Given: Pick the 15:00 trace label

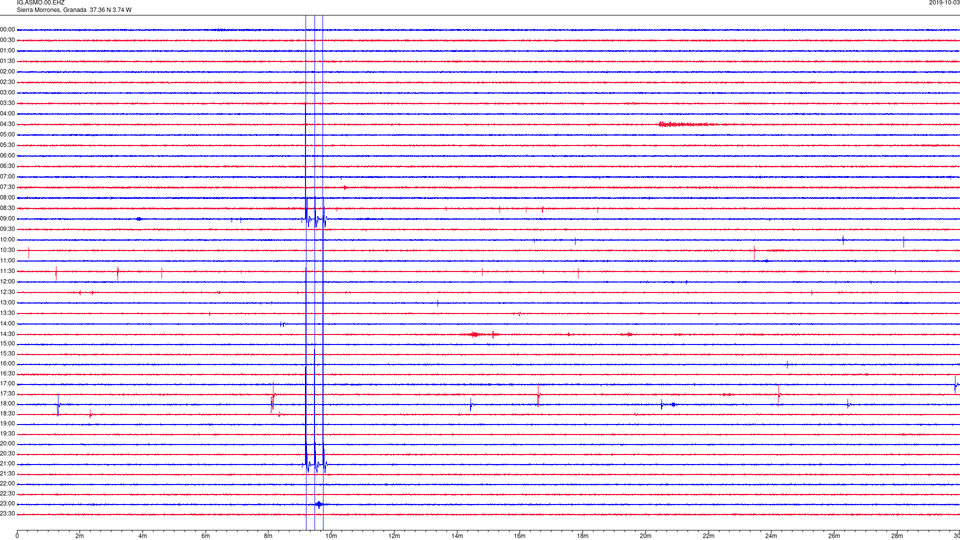Looking at the screenshot, I should click(8, 344).
